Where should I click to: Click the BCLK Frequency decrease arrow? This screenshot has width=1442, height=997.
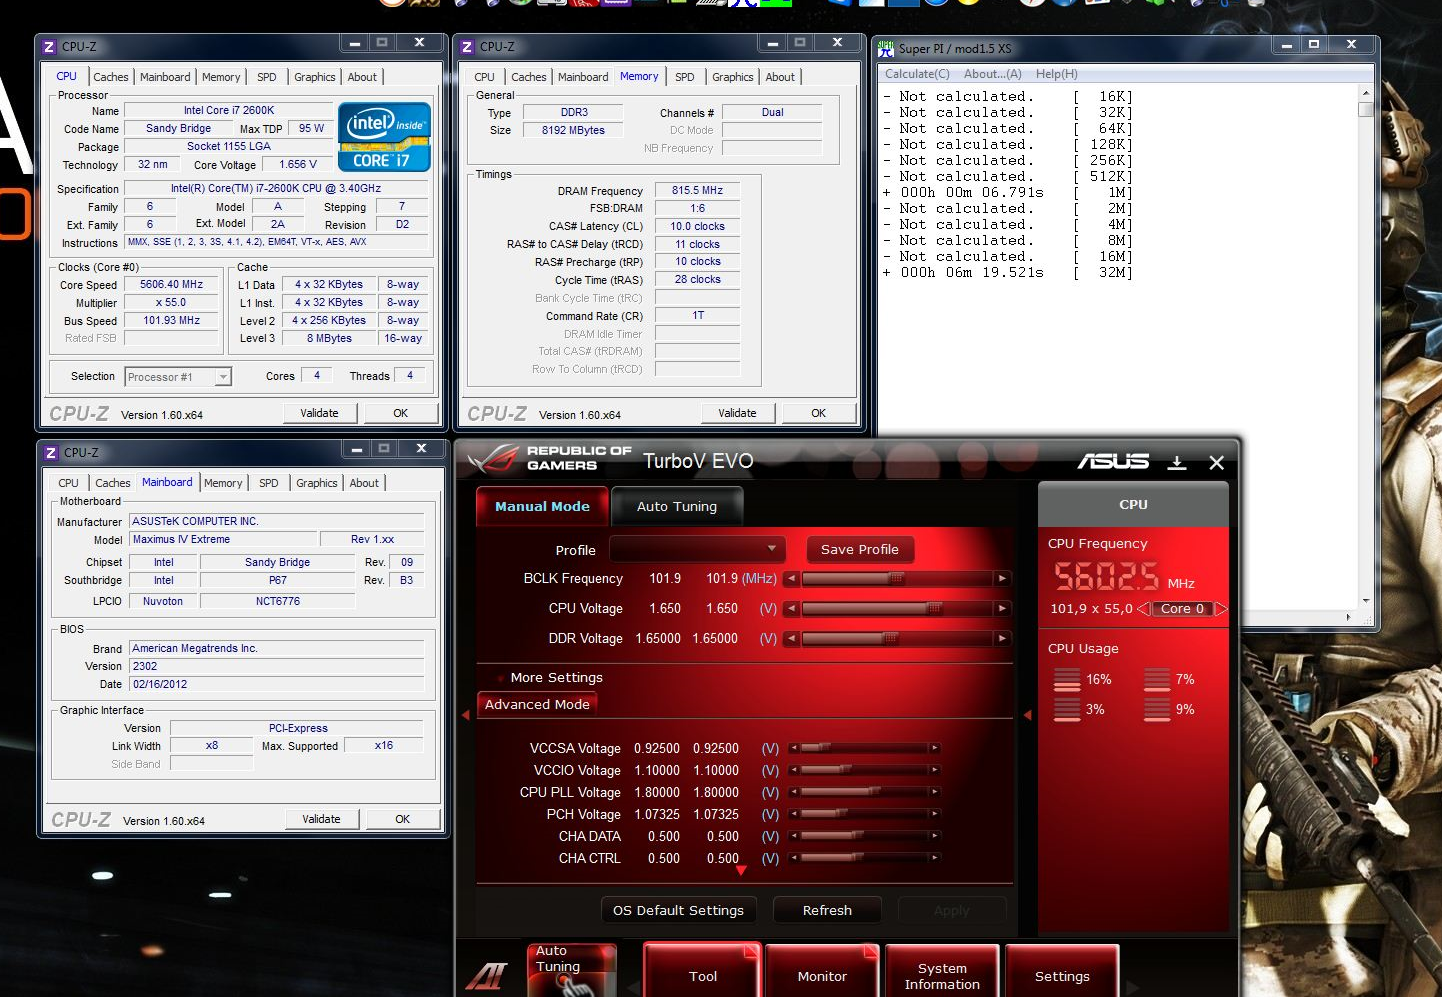click(x=791, y=579)
